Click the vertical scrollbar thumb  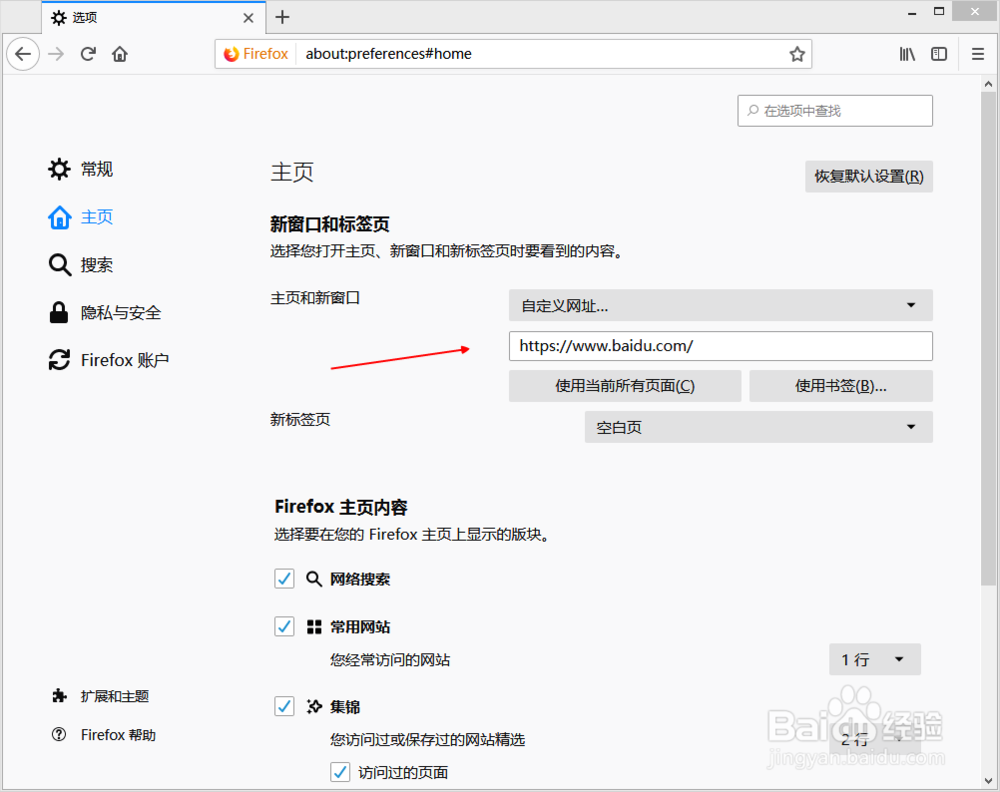tap(988, 339)
